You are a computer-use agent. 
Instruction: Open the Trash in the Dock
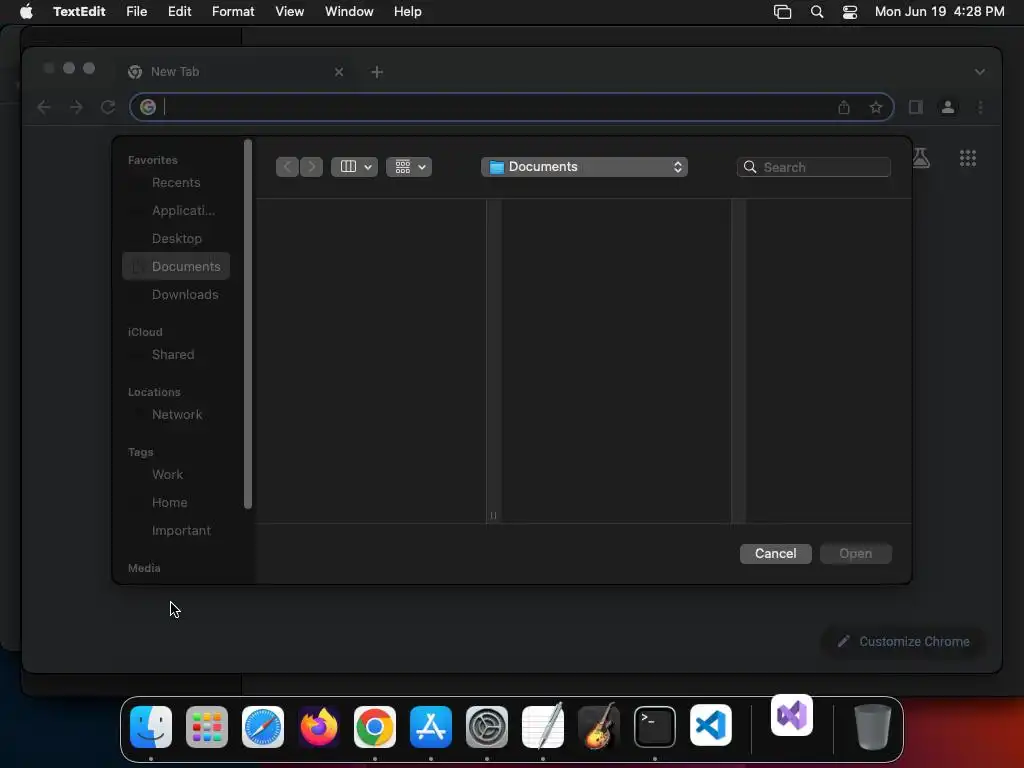pyautogui.click(x=872, y=726)
